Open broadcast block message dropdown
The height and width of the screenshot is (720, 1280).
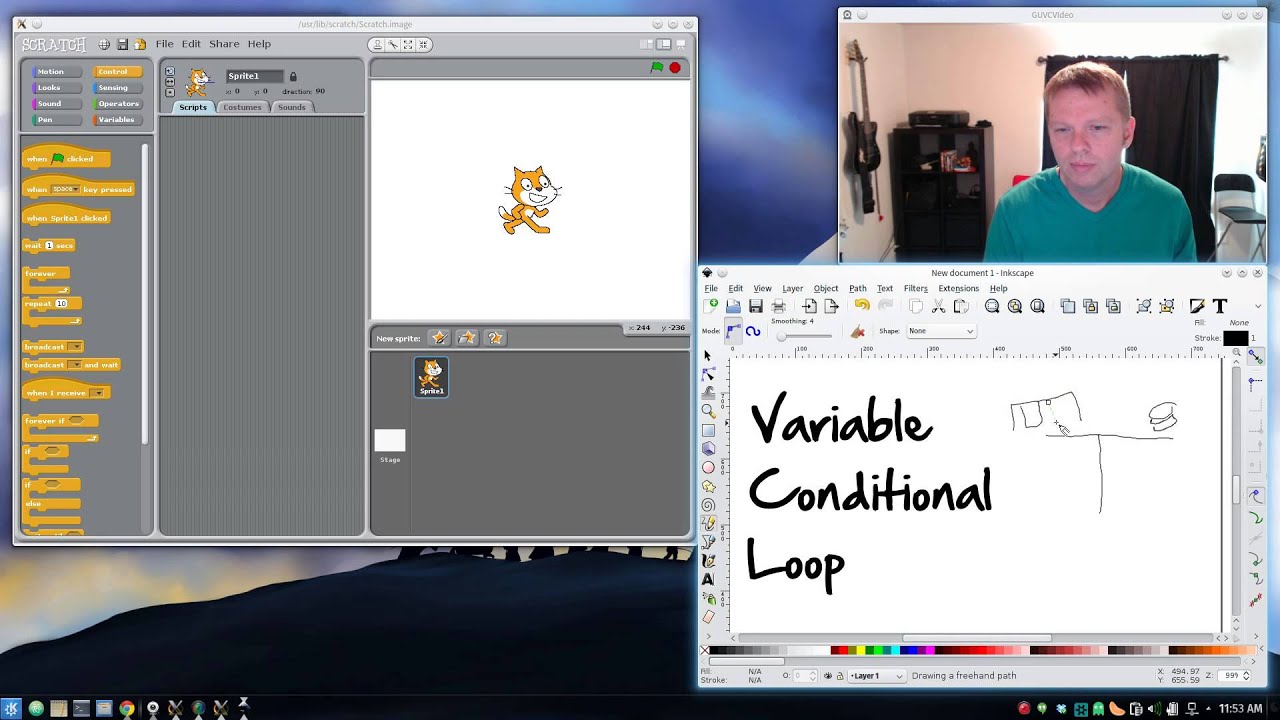tap(74, 347)
